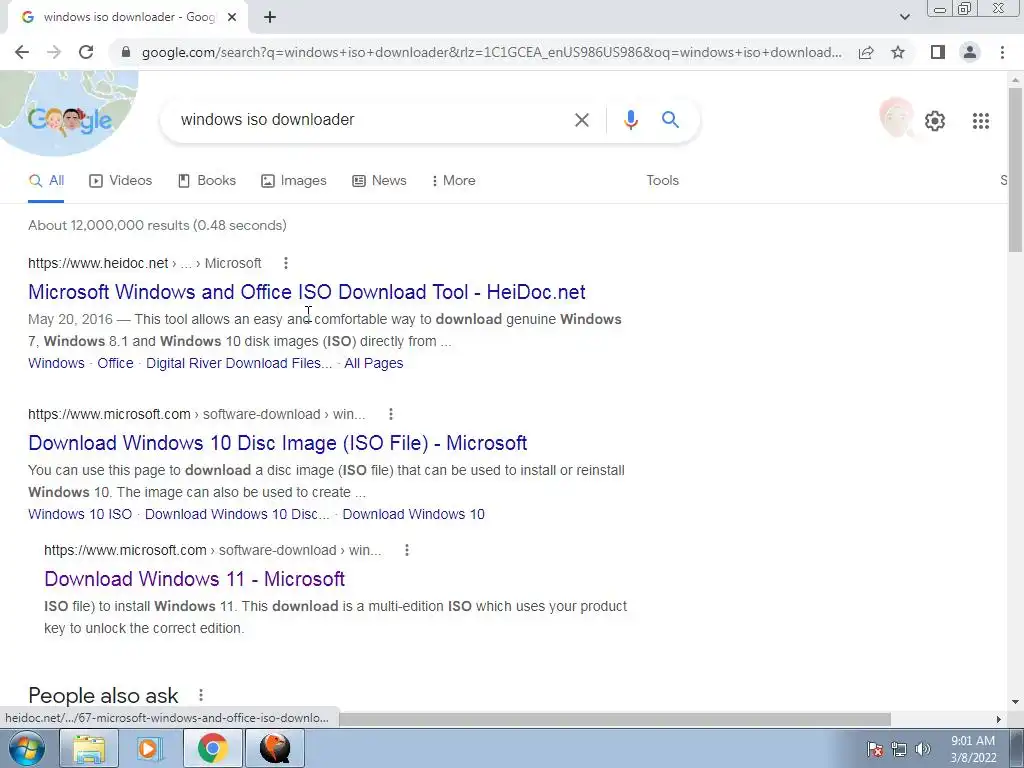The width and height of the screenshot is (1024, 768).
Task: Click the padlock site info icon
Action: coord(126,52)
